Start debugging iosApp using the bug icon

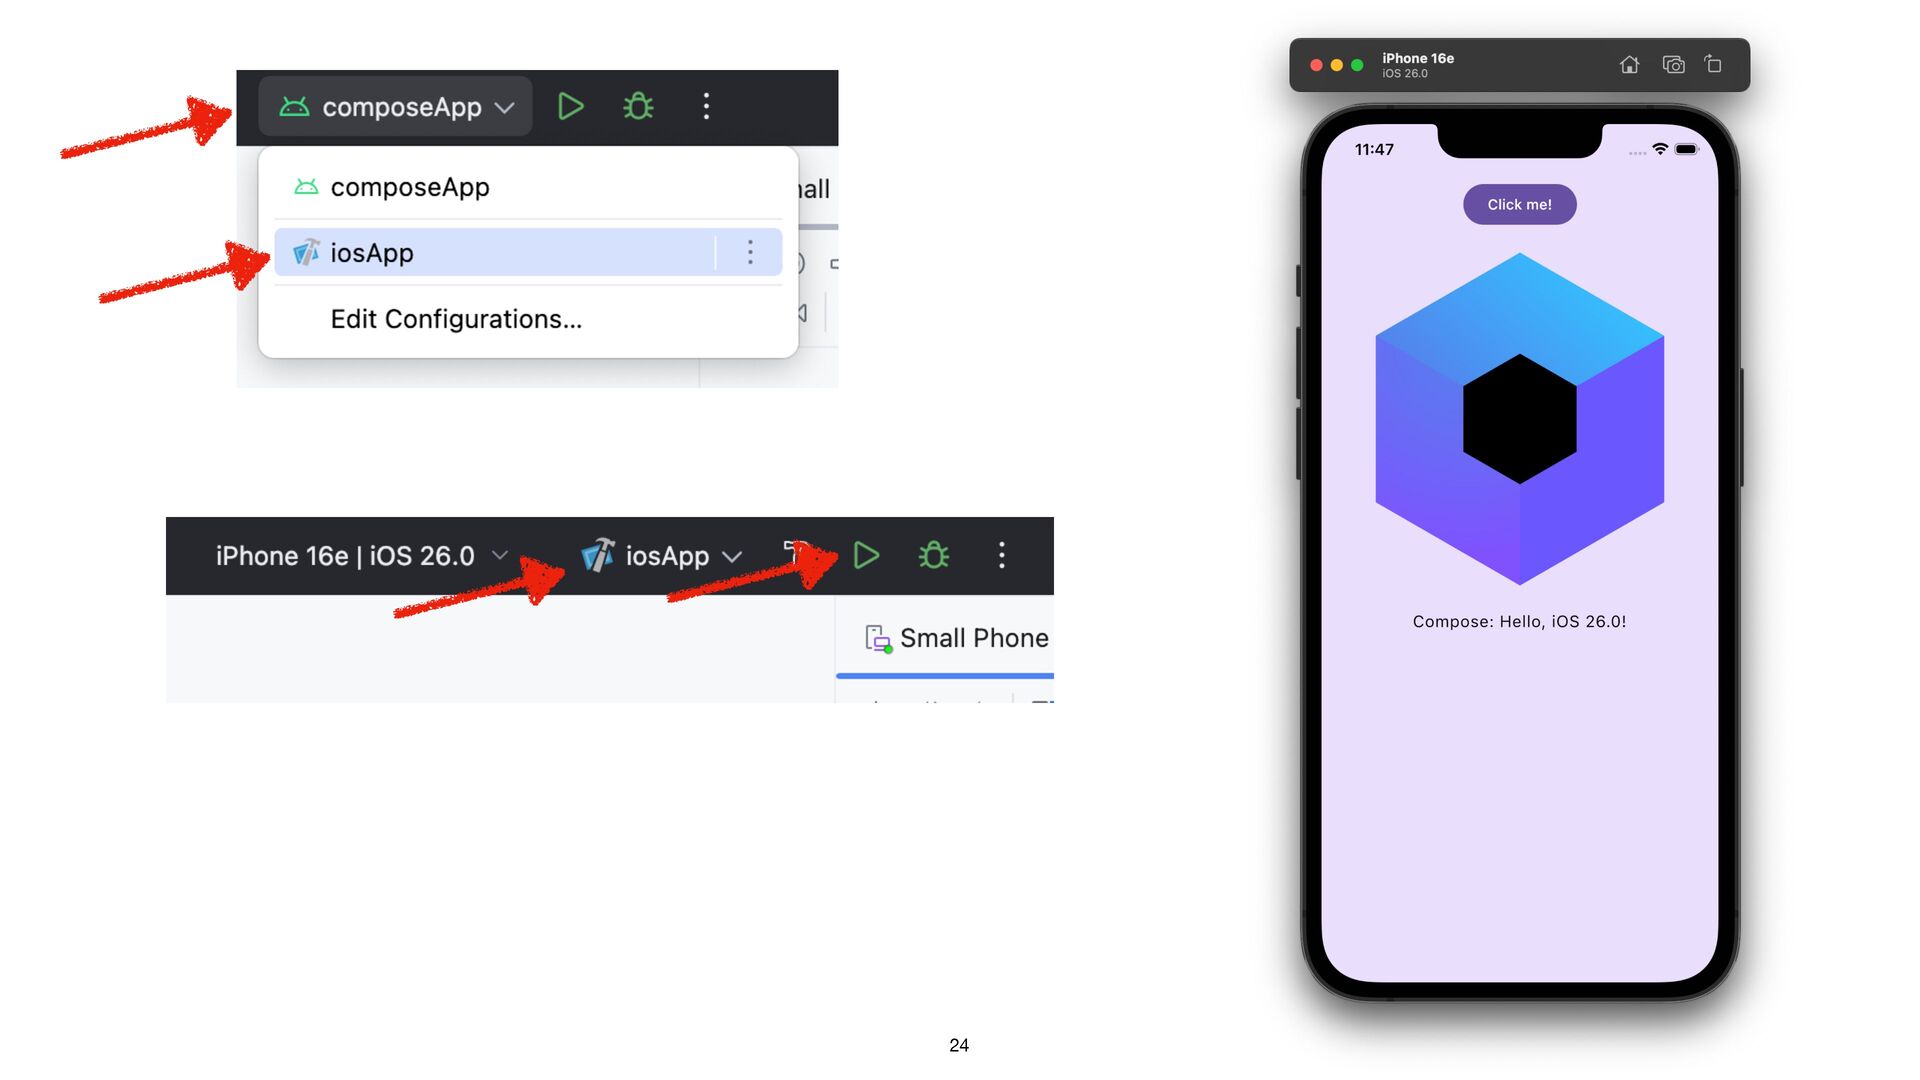click(x=934, y=555)
